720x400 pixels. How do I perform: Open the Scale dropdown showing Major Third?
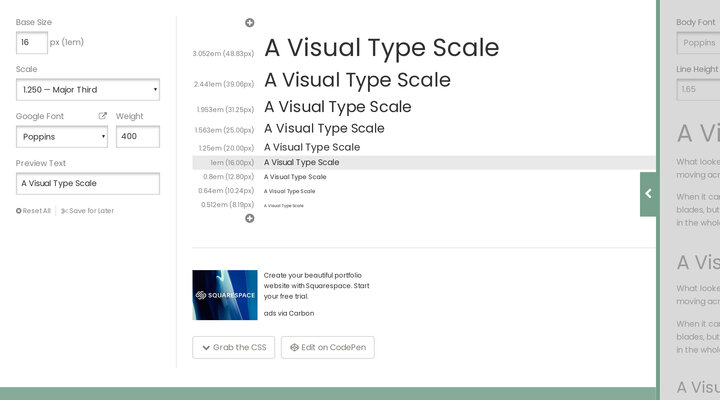88,90
